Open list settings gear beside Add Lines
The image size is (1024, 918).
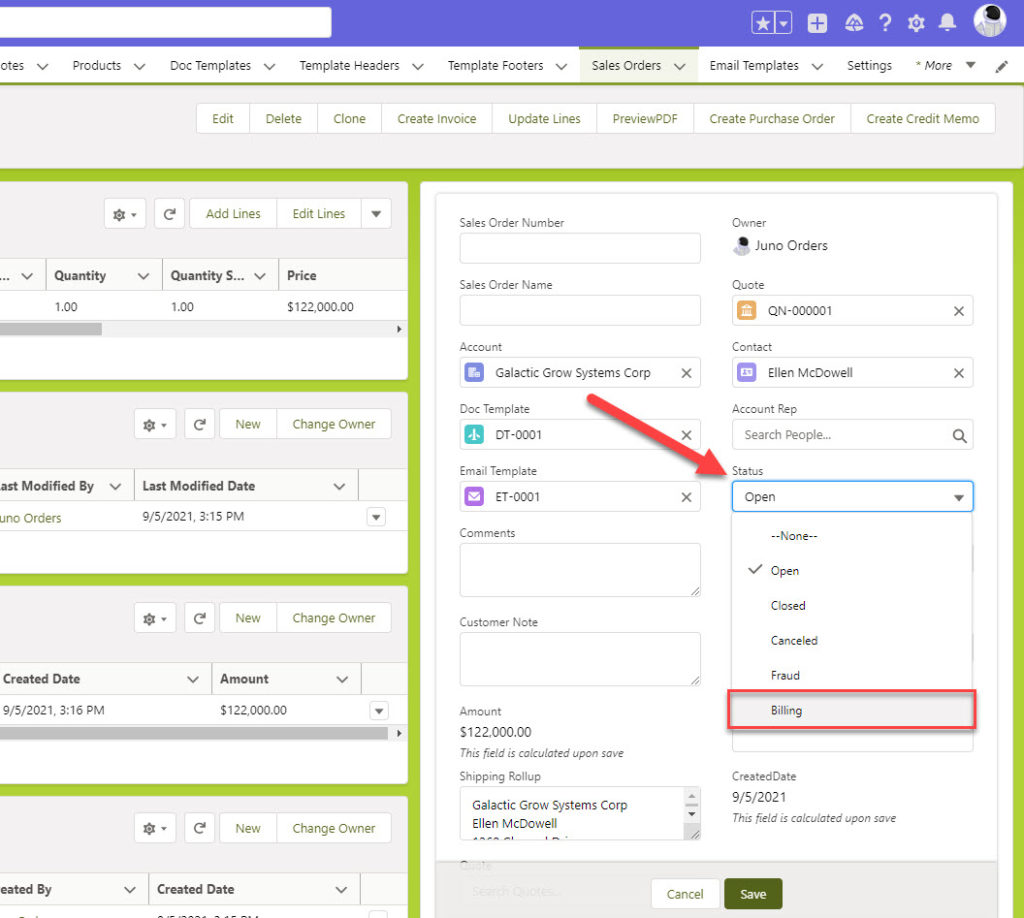coord(124,214)
